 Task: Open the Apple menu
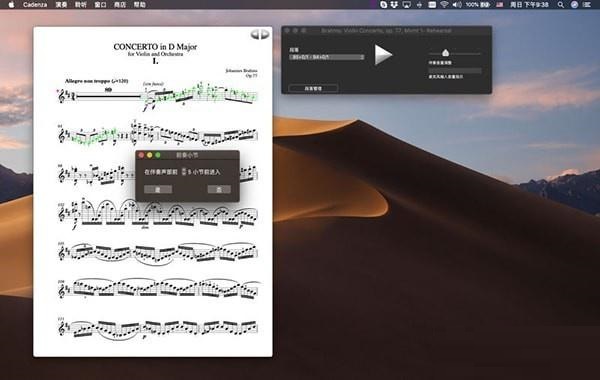pos(11,5)
